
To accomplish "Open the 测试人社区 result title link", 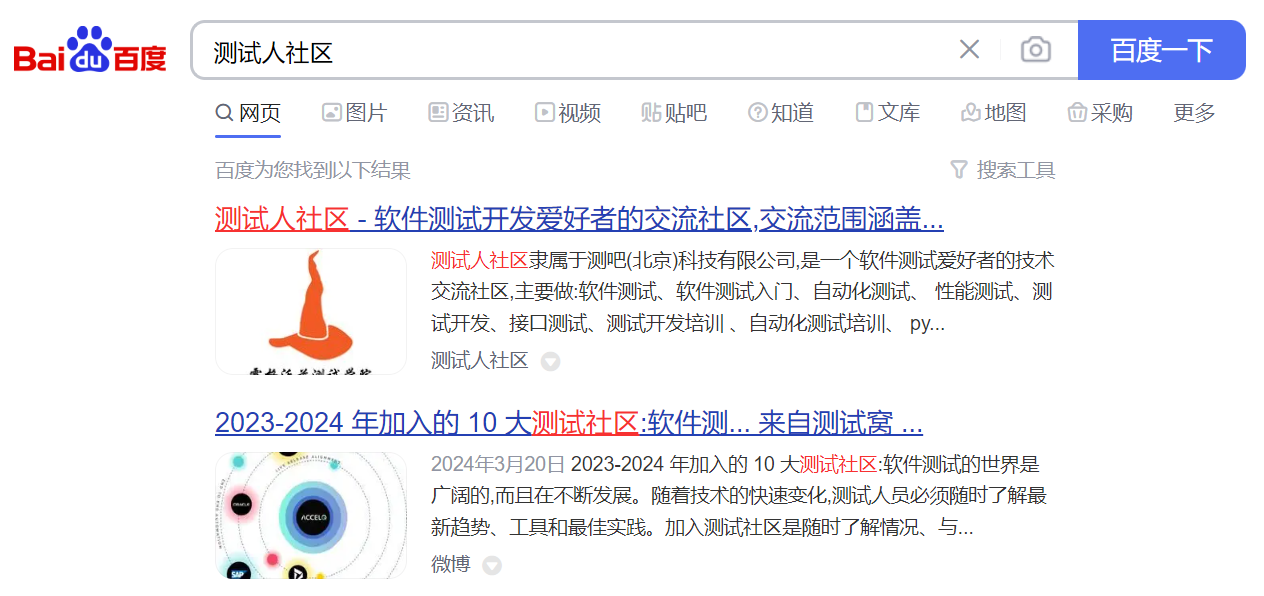I will pyautogui.click(x=579, y=219).
